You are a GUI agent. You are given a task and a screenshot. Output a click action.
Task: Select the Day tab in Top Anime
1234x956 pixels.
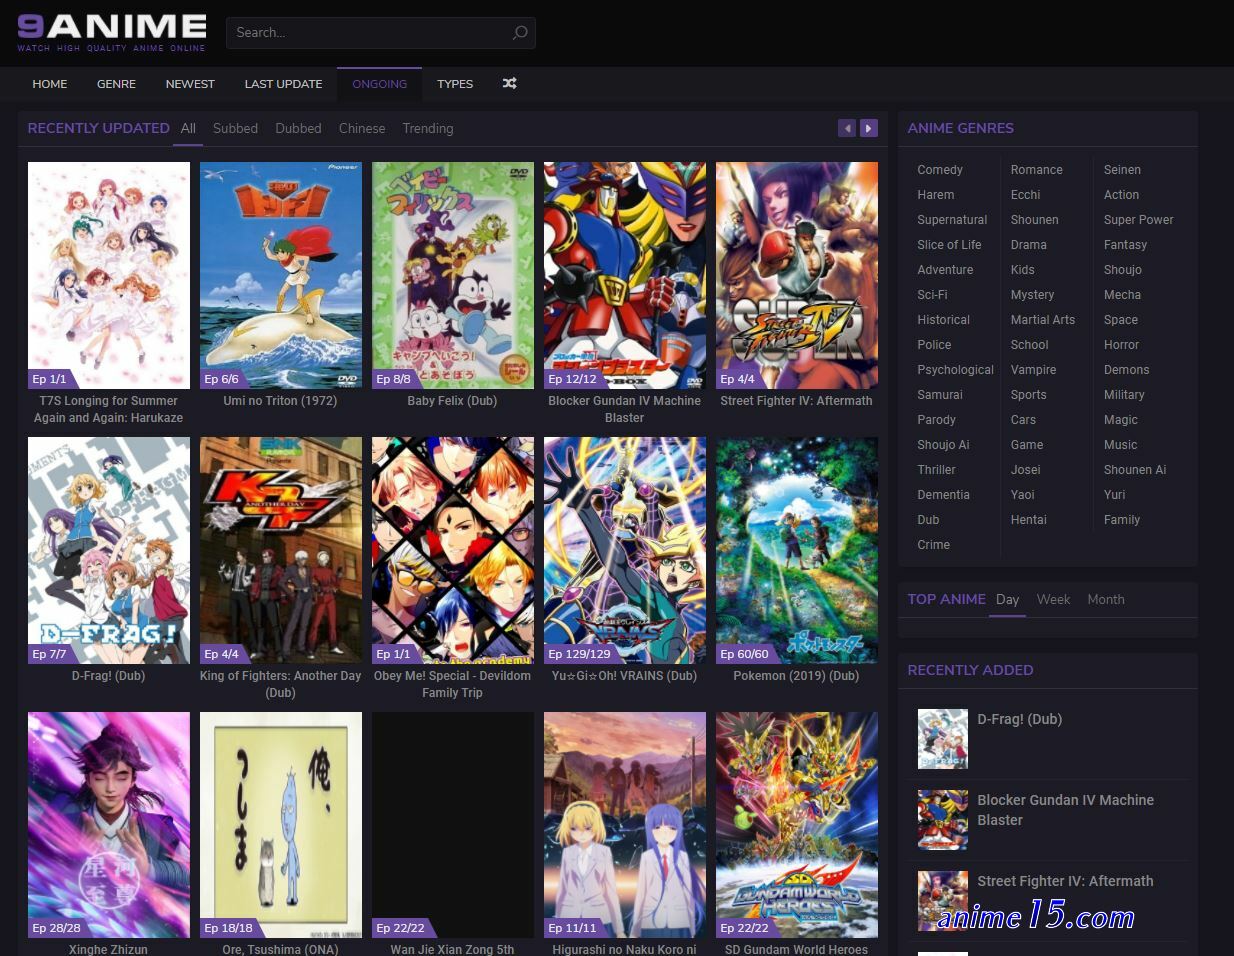1007,599
